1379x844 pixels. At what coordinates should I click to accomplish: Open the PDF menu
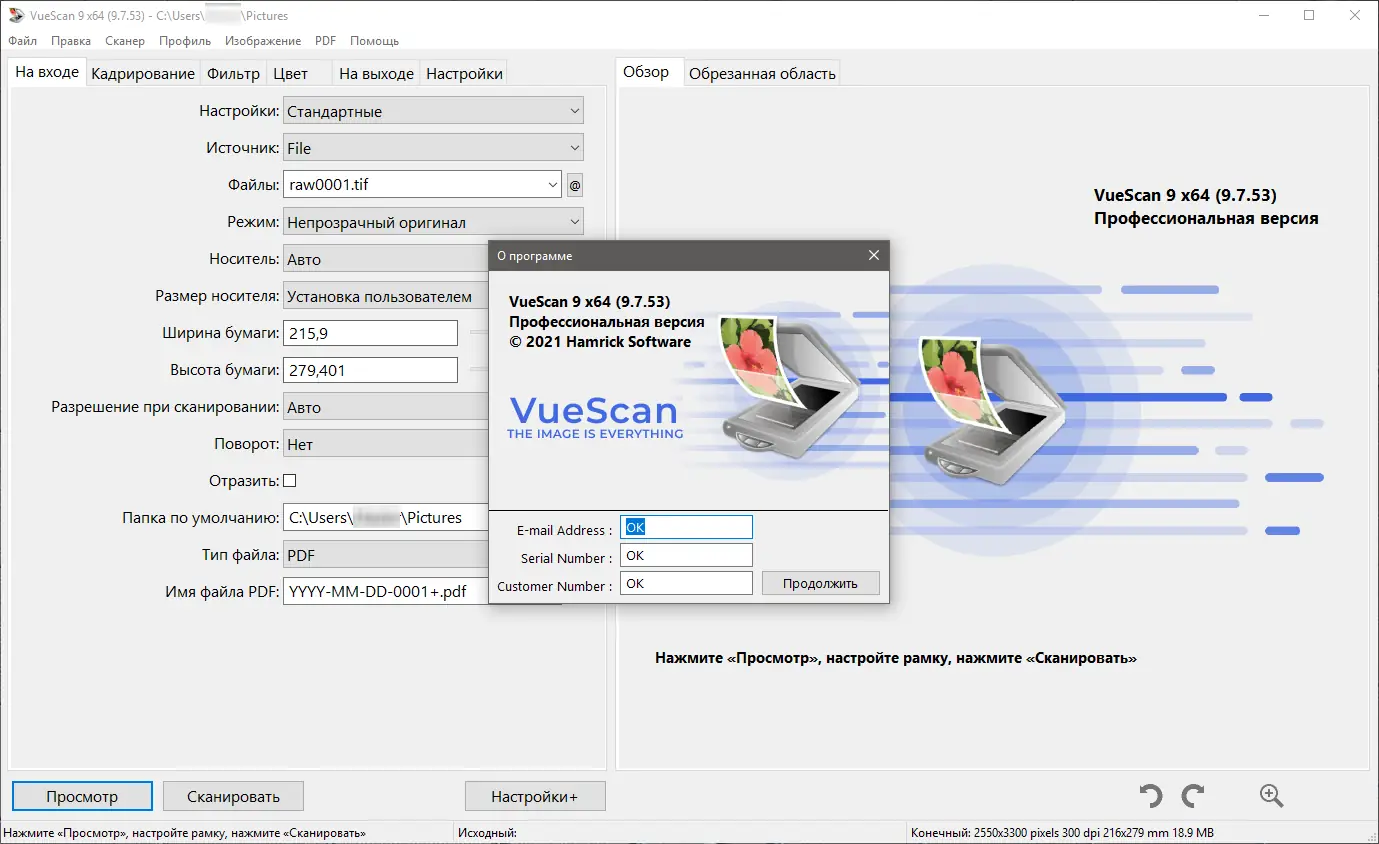pos(325,41)
